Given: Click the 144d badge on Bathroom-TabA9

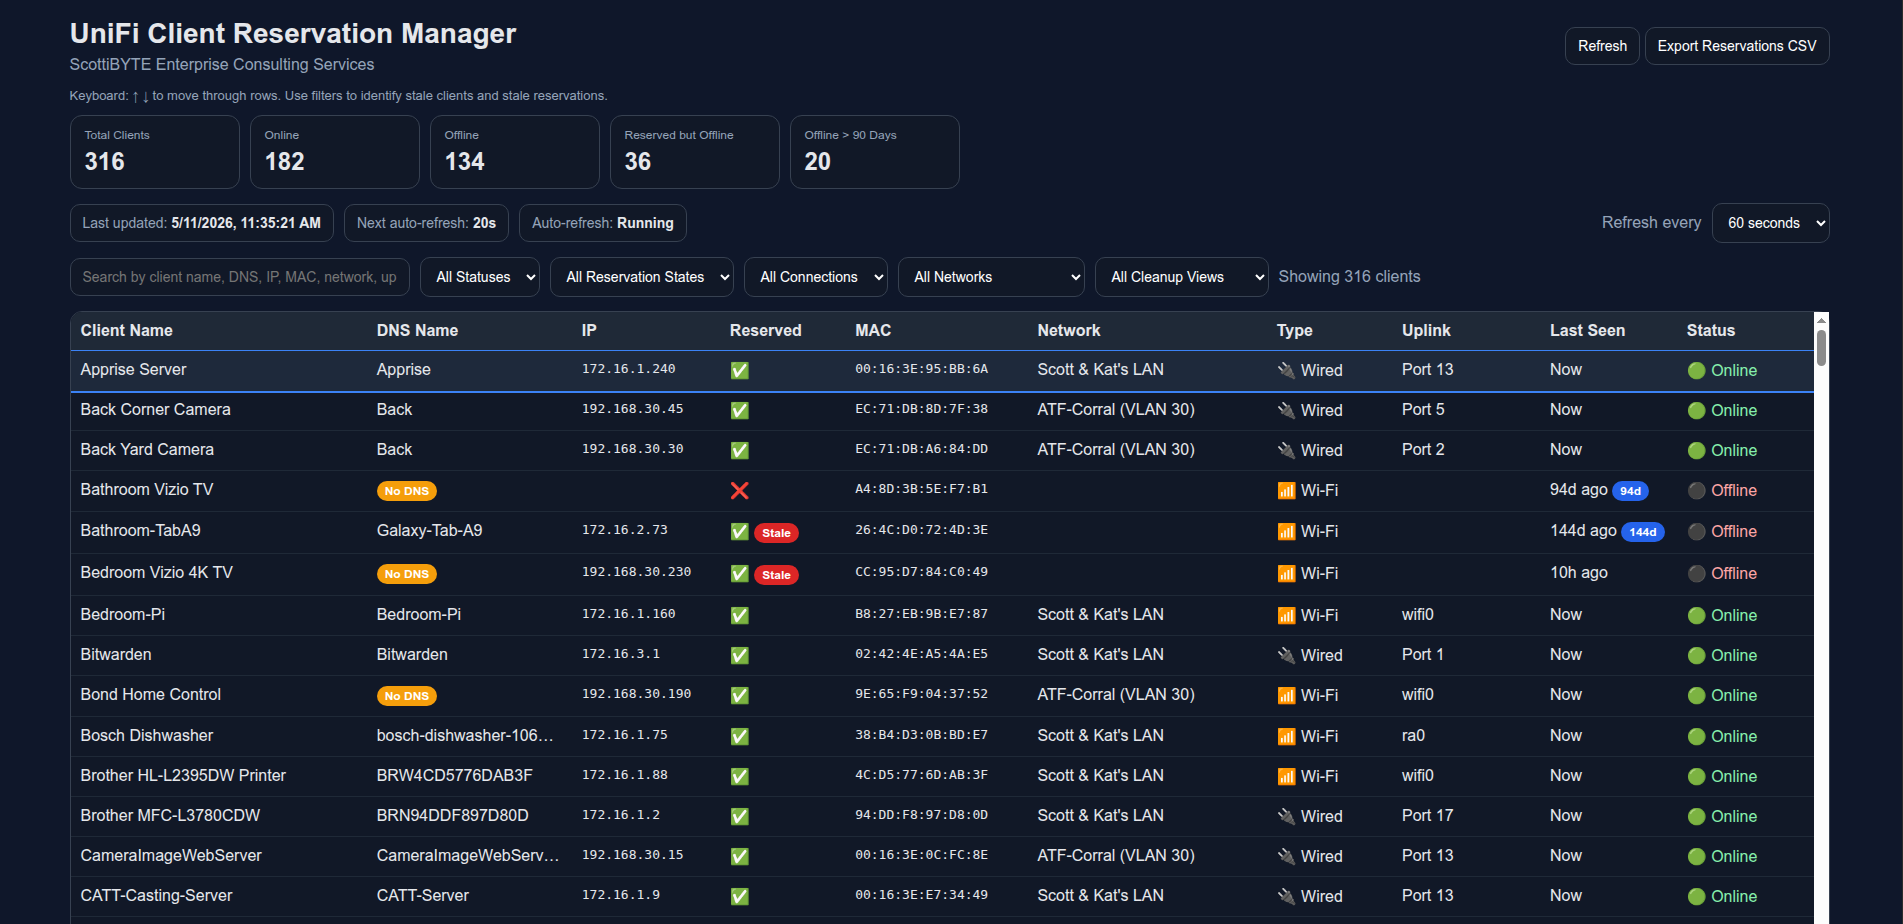Looking at the screenshot, I should coord(1642,532).
